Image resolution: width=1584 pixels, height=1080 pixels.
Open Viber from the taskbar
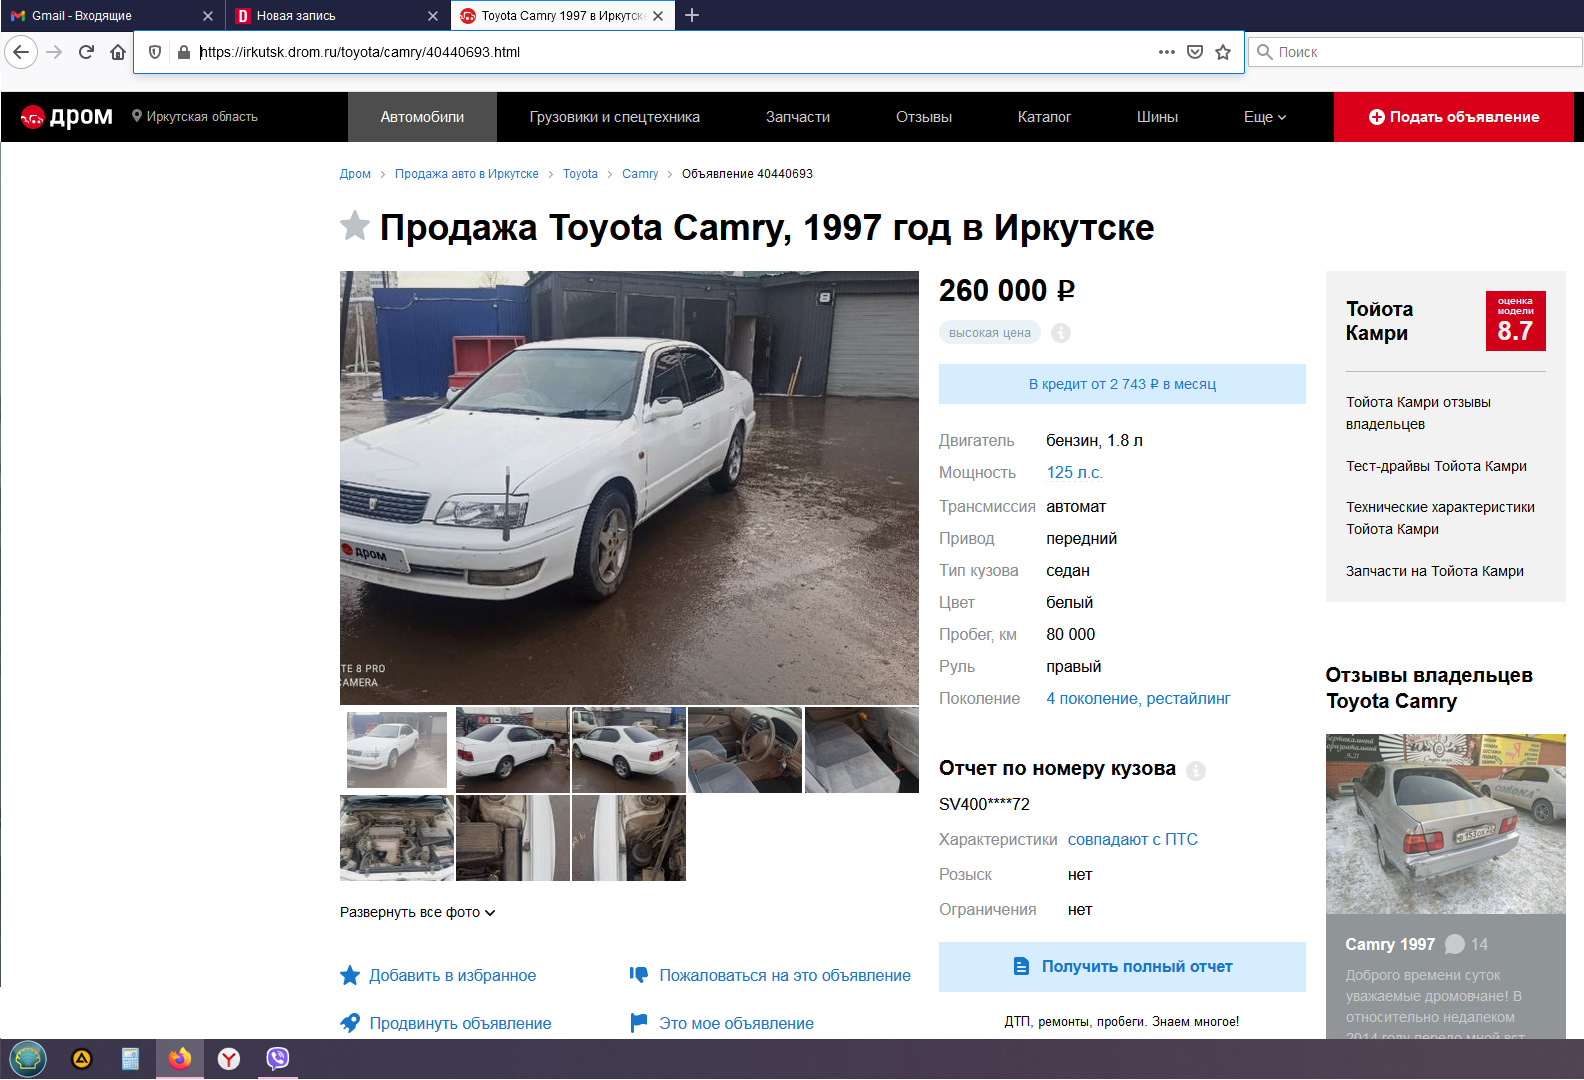(x=278, y=1059)
